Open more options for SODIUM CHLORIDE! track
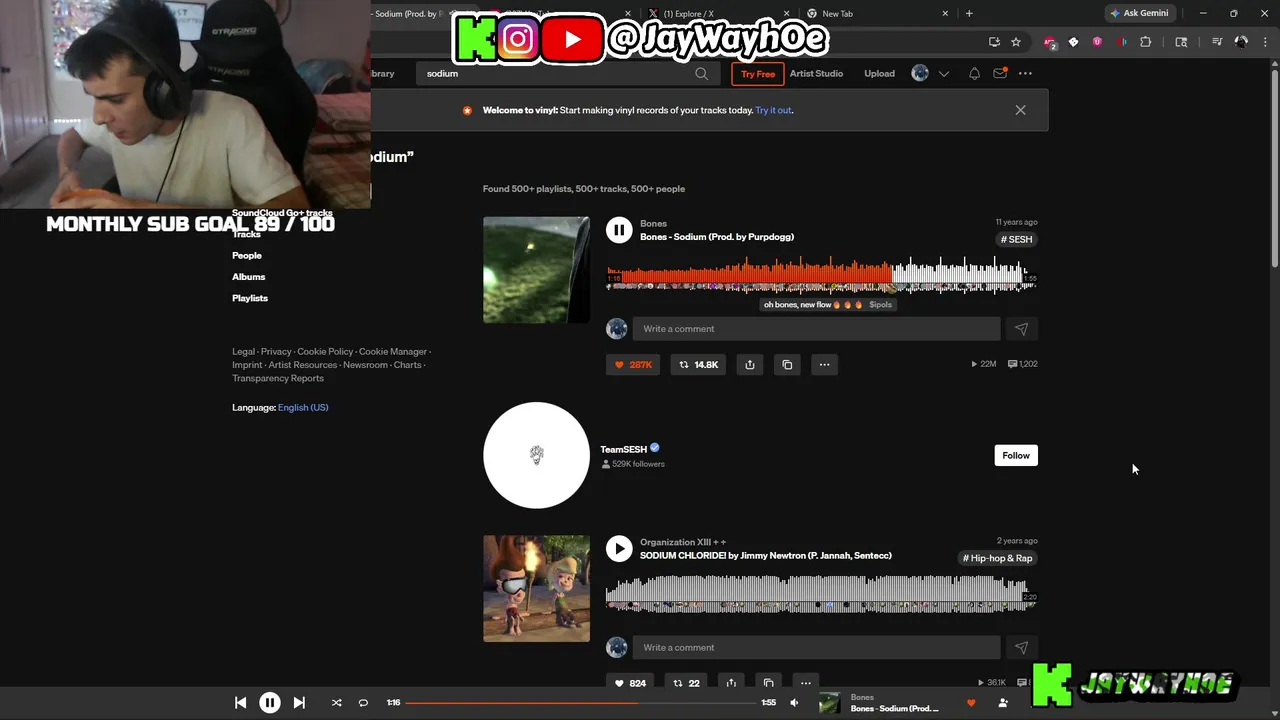This screenshot has height=720, width=1280. click(805, 683)
